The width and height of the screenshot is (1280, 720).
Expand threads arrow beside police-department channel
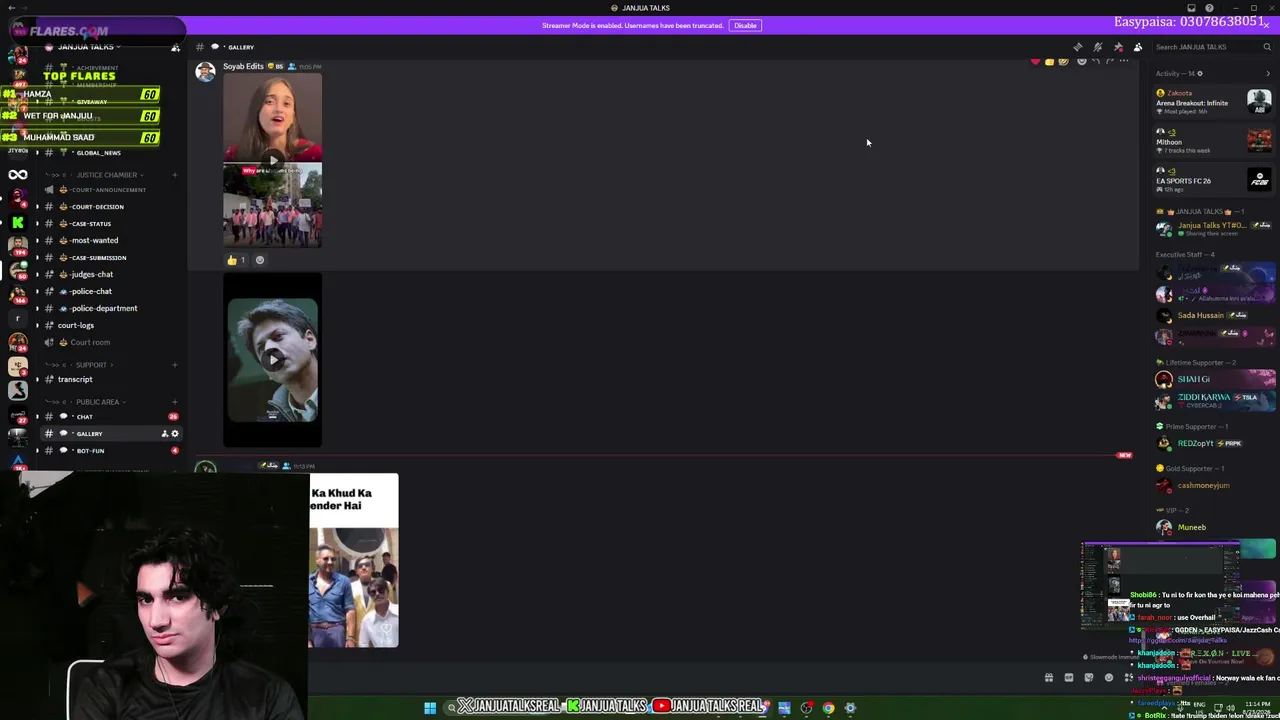[37, 308]
